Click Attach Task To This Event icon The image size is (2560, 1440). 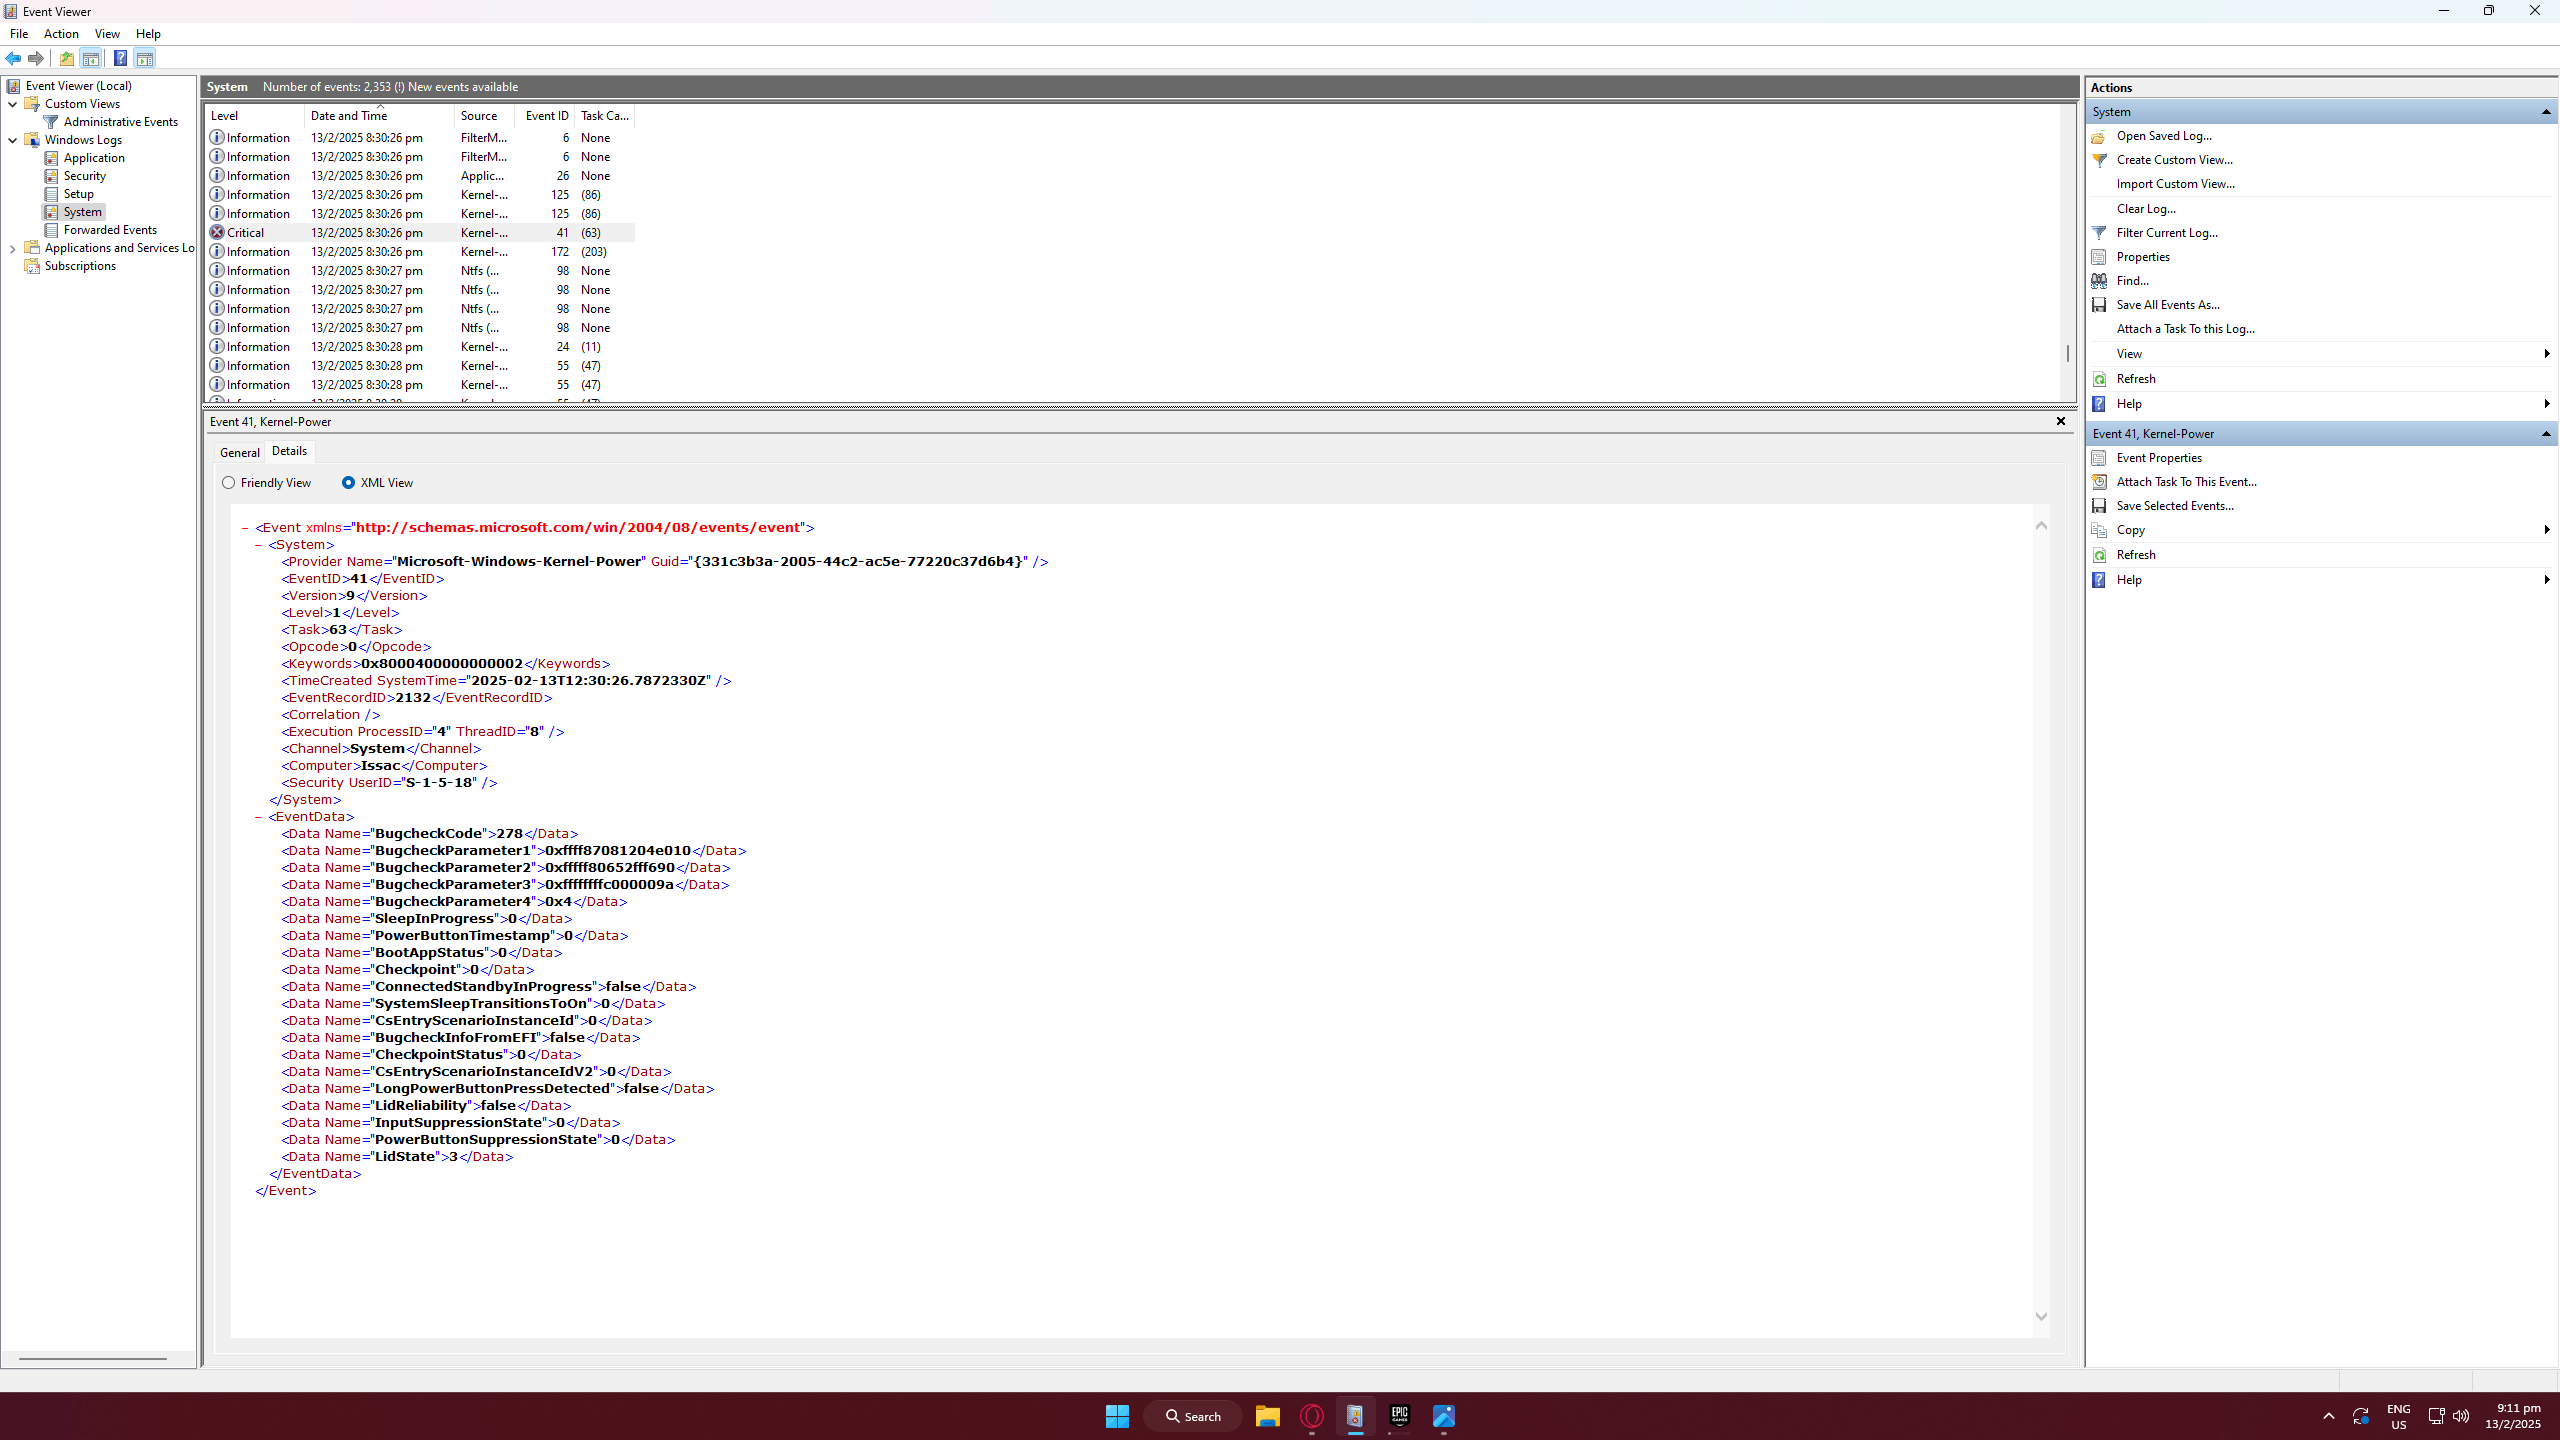tap(2099, 482)
